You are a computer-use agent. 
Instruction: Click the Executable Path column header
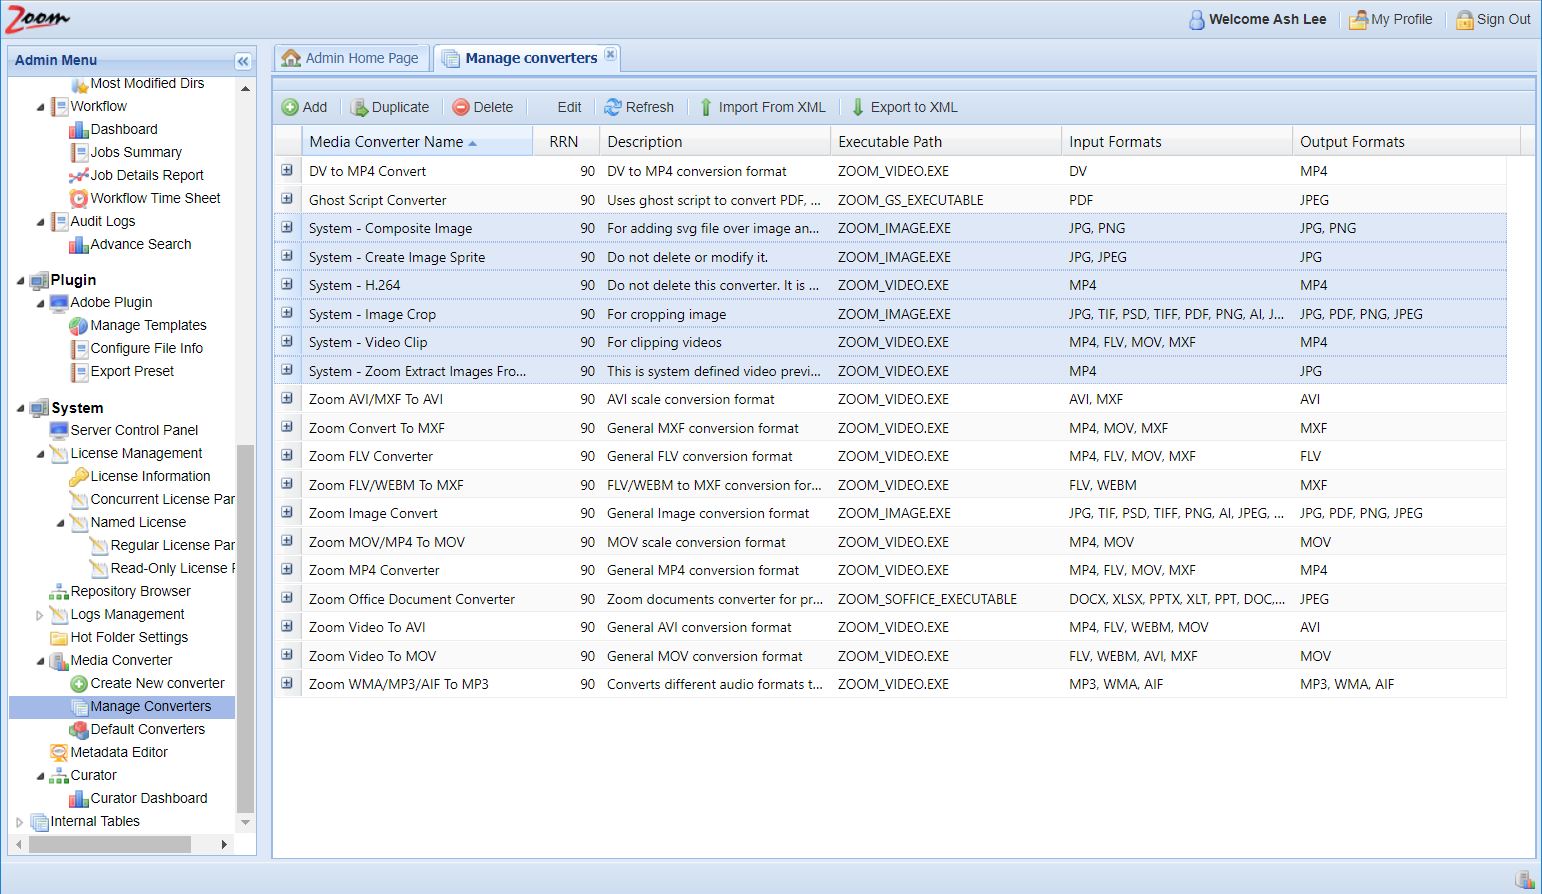pos(945,141)
